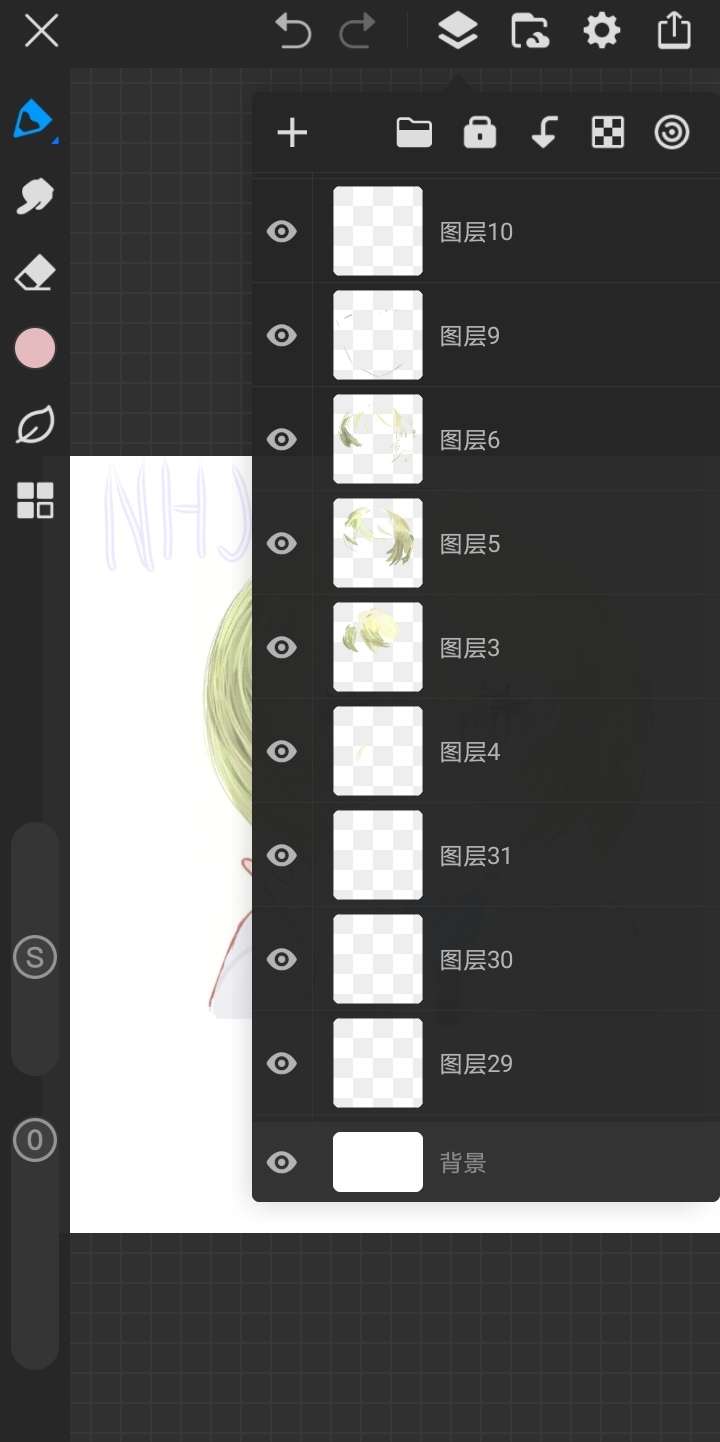Toggle alpha lock checkerboard icon
The image size is (720, 1442).
[608, 133]
